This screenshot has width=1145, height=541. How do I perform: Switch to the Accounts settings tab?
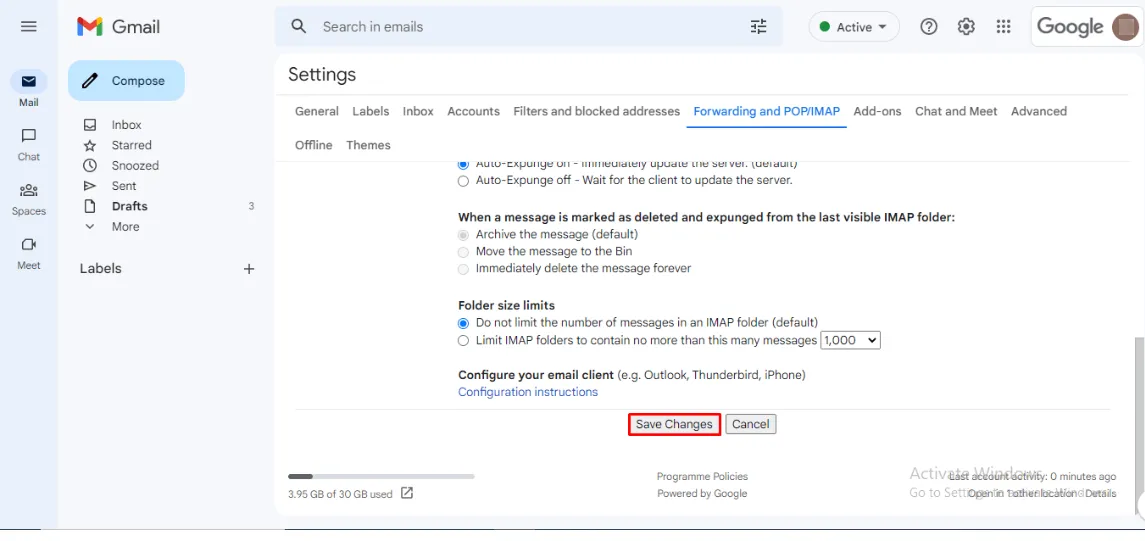pyautogui.click(x=473, y=111)
